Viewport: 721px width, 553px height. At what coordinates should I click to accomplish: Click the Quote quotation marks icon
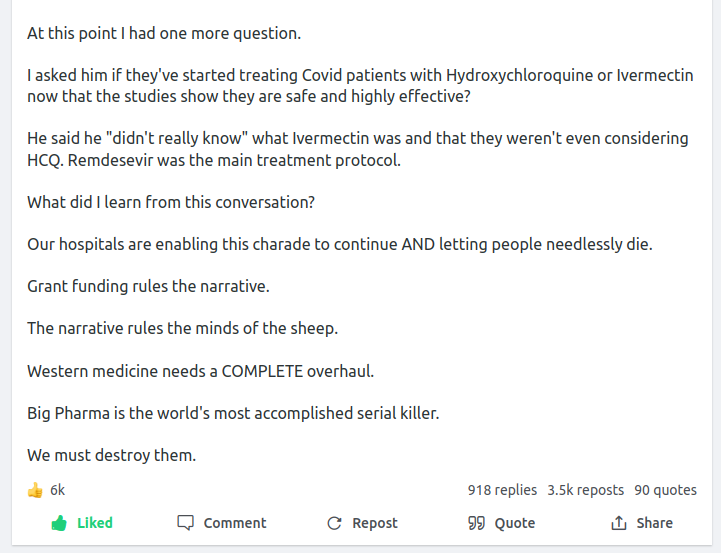[x=476, y=523]
